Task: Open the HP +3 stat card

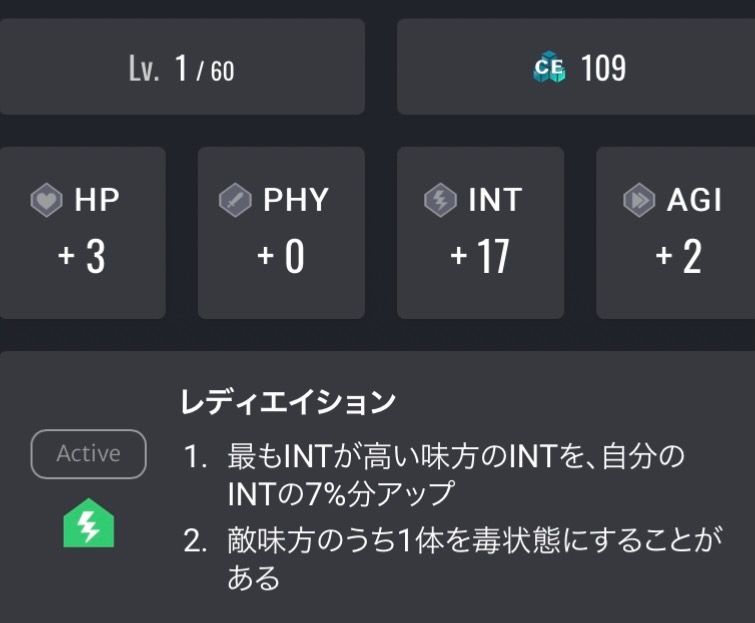Action: coord(83,232)
